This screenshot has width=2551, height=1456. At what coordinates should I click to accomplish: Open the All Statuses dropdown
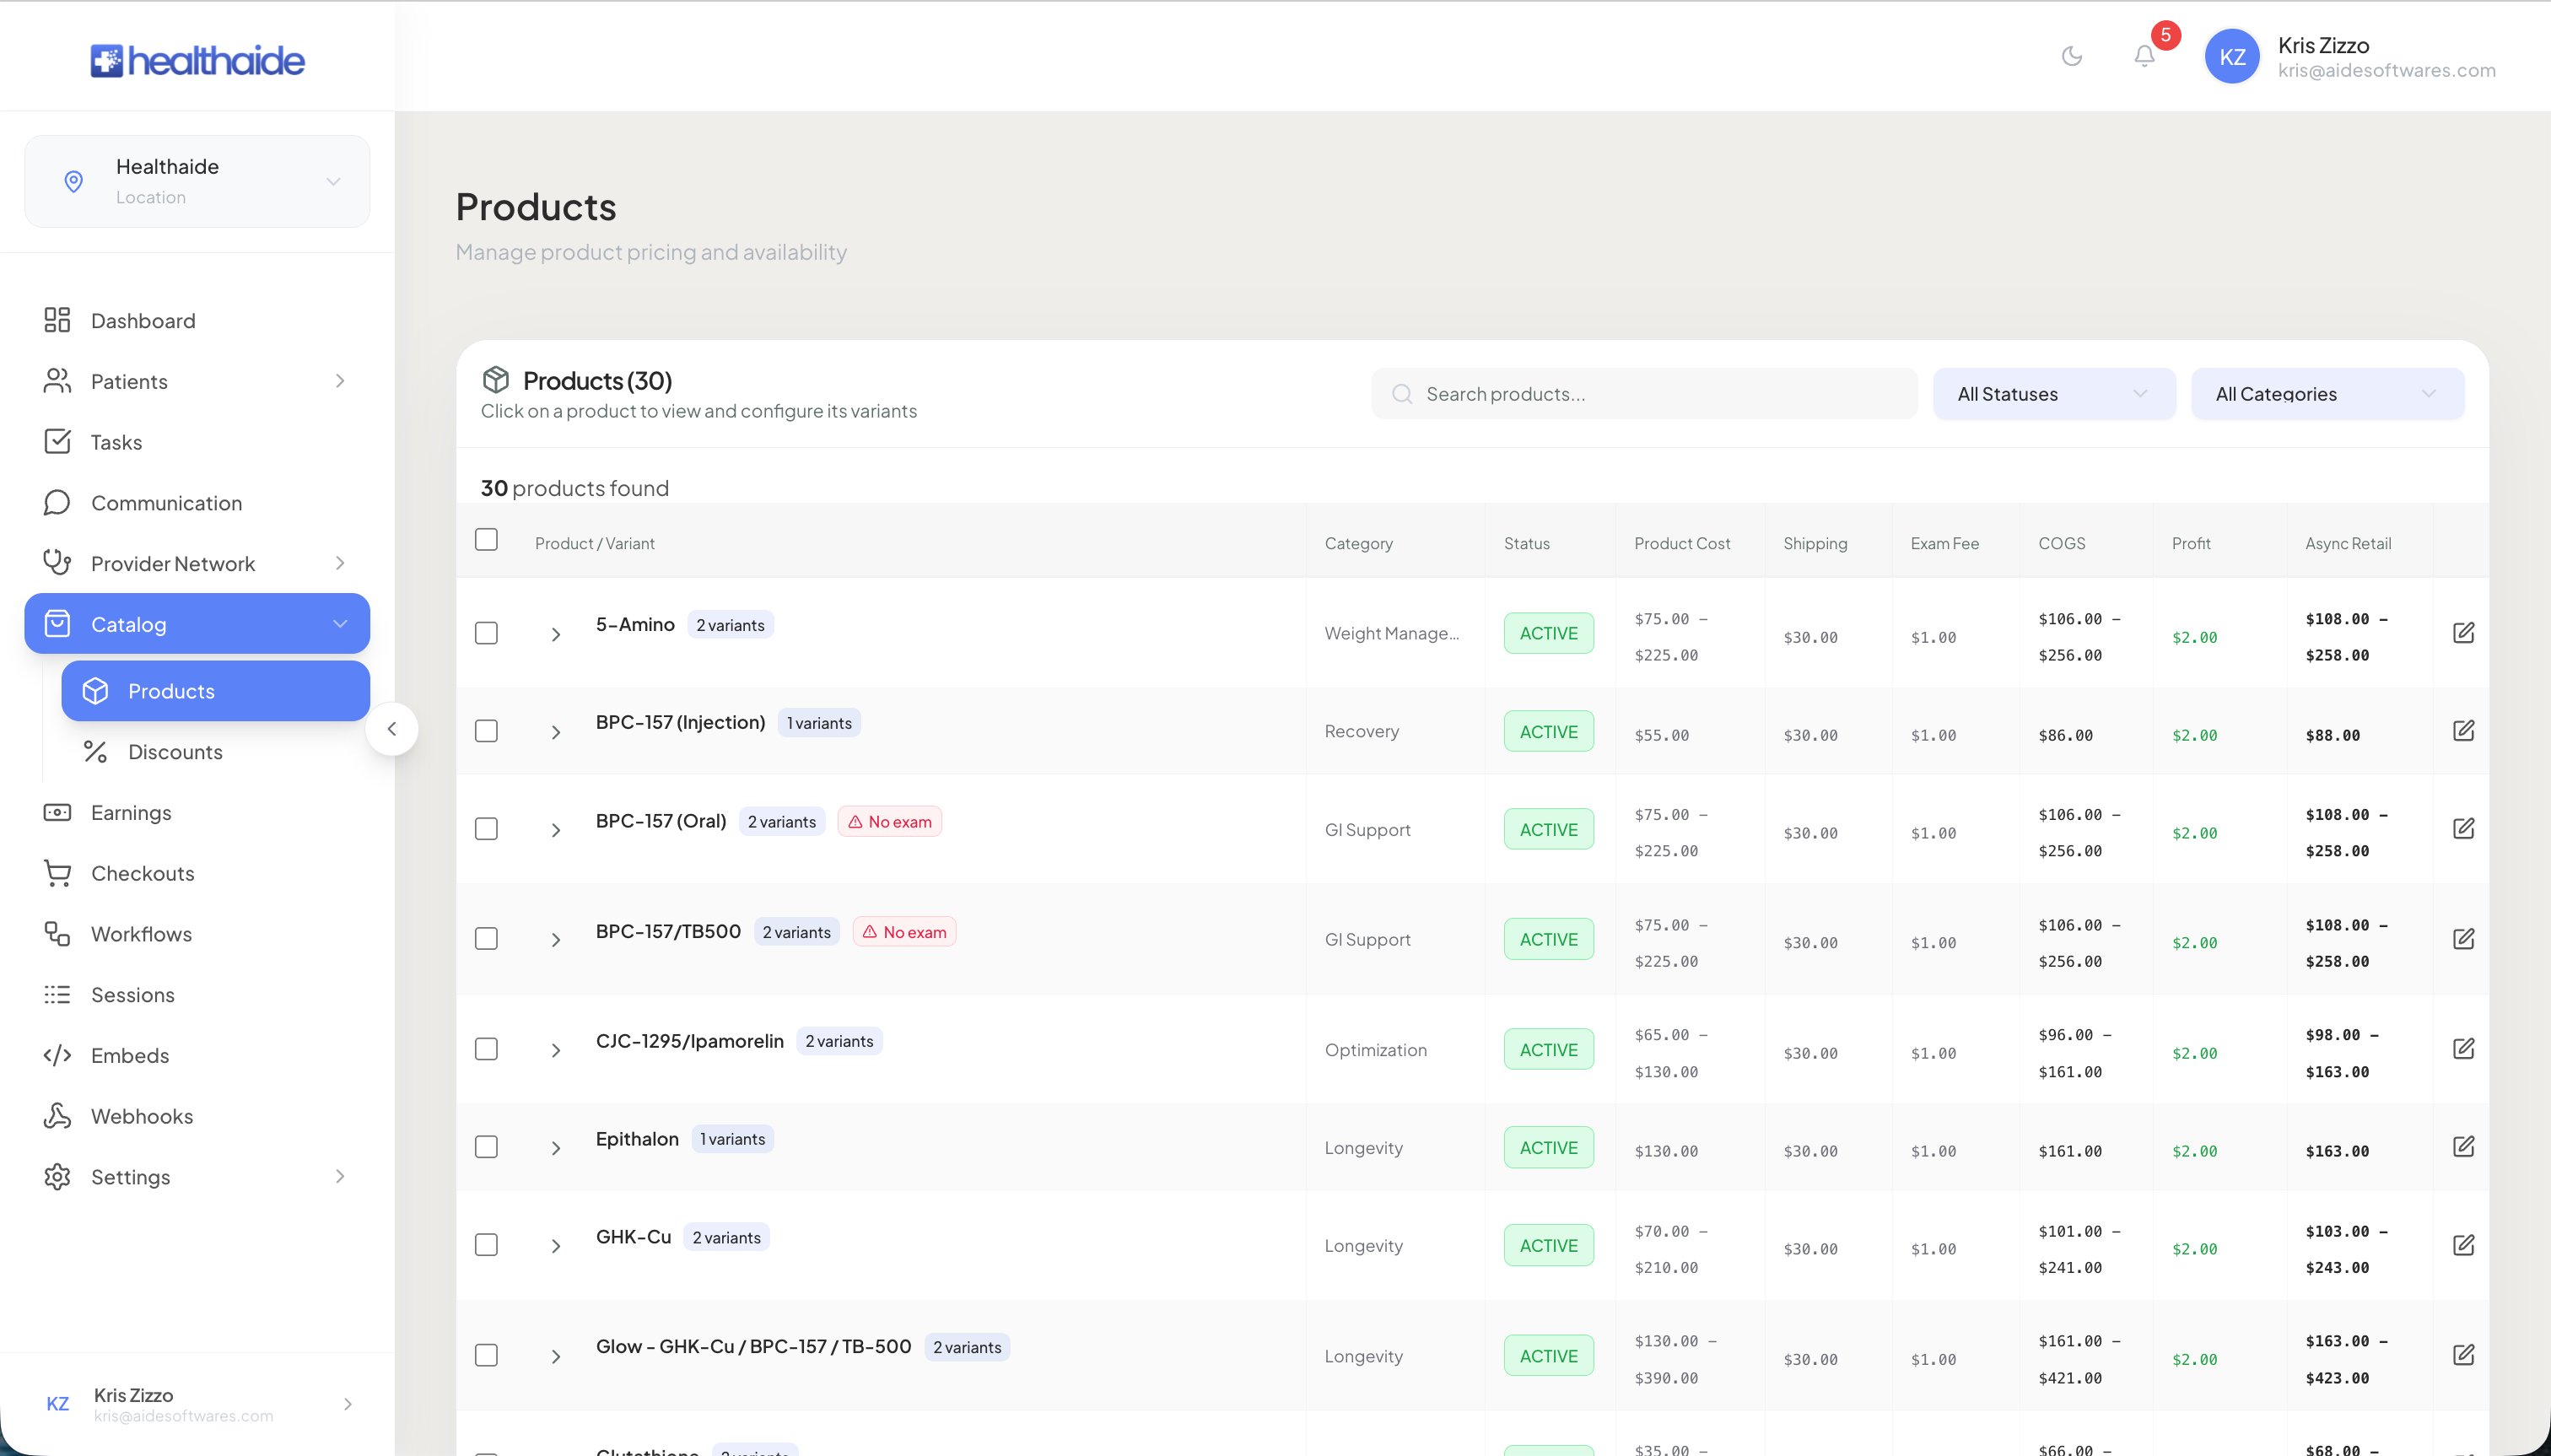coord(2054,394)
